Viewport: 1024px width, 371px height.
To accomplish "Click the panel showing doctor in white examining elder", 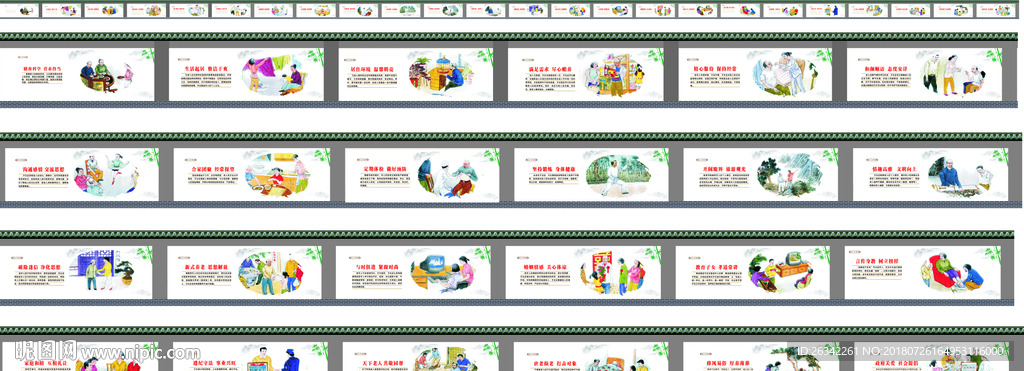I will pos(422,174).
